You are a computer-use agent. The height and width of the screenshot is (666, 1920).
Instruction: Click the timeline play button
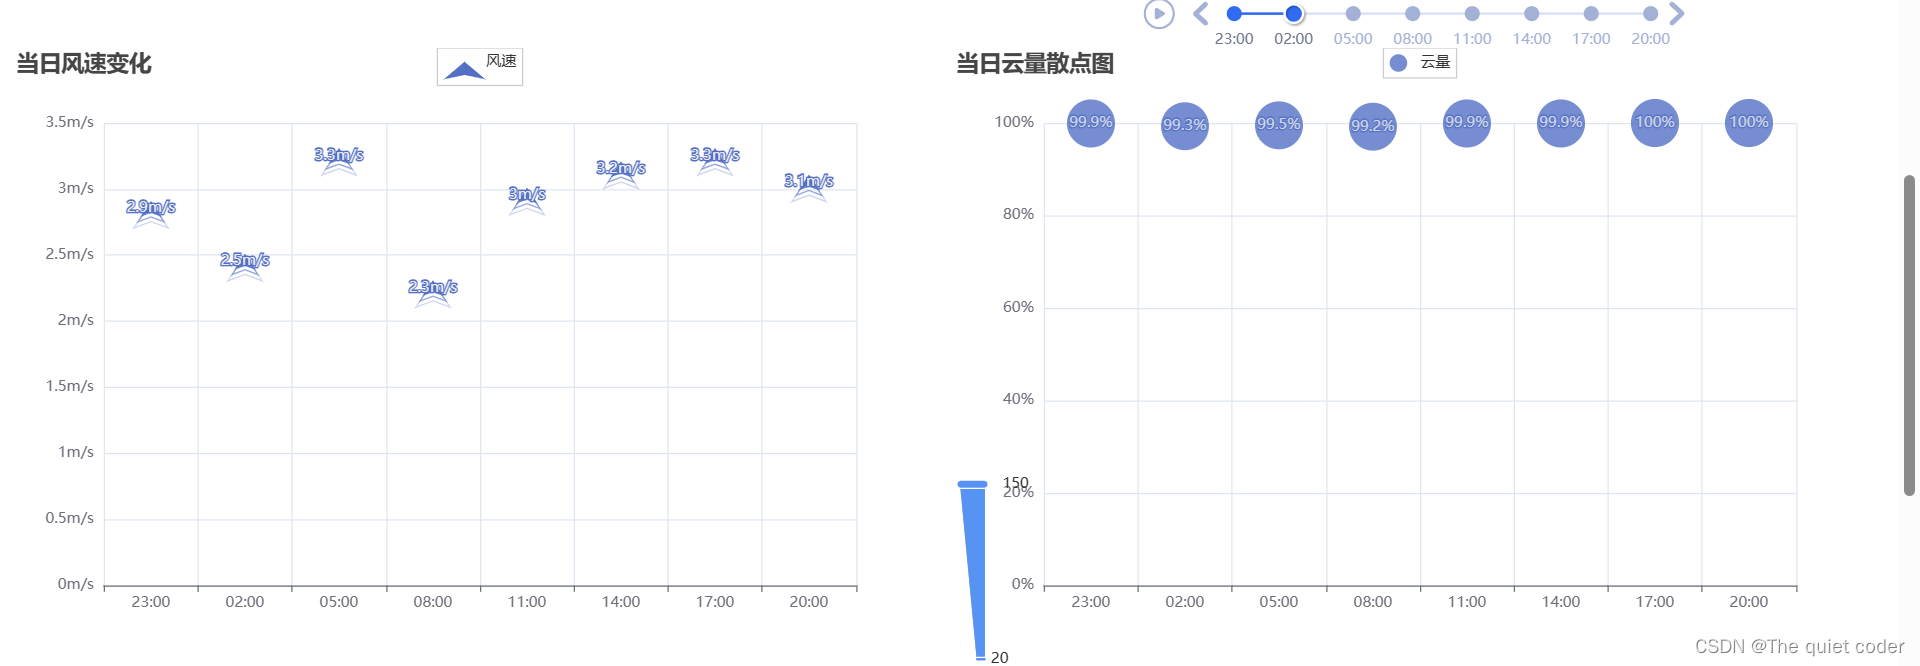coord(1159,14)
